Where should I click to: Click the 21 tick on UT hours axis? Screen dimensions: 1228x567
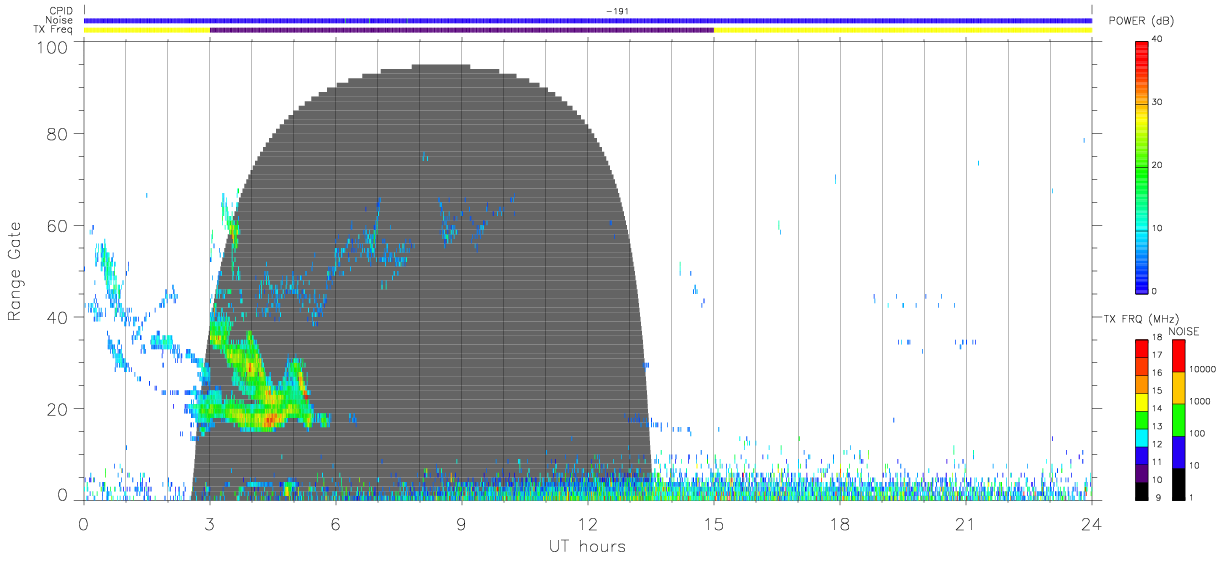click(x=966, y=523)
